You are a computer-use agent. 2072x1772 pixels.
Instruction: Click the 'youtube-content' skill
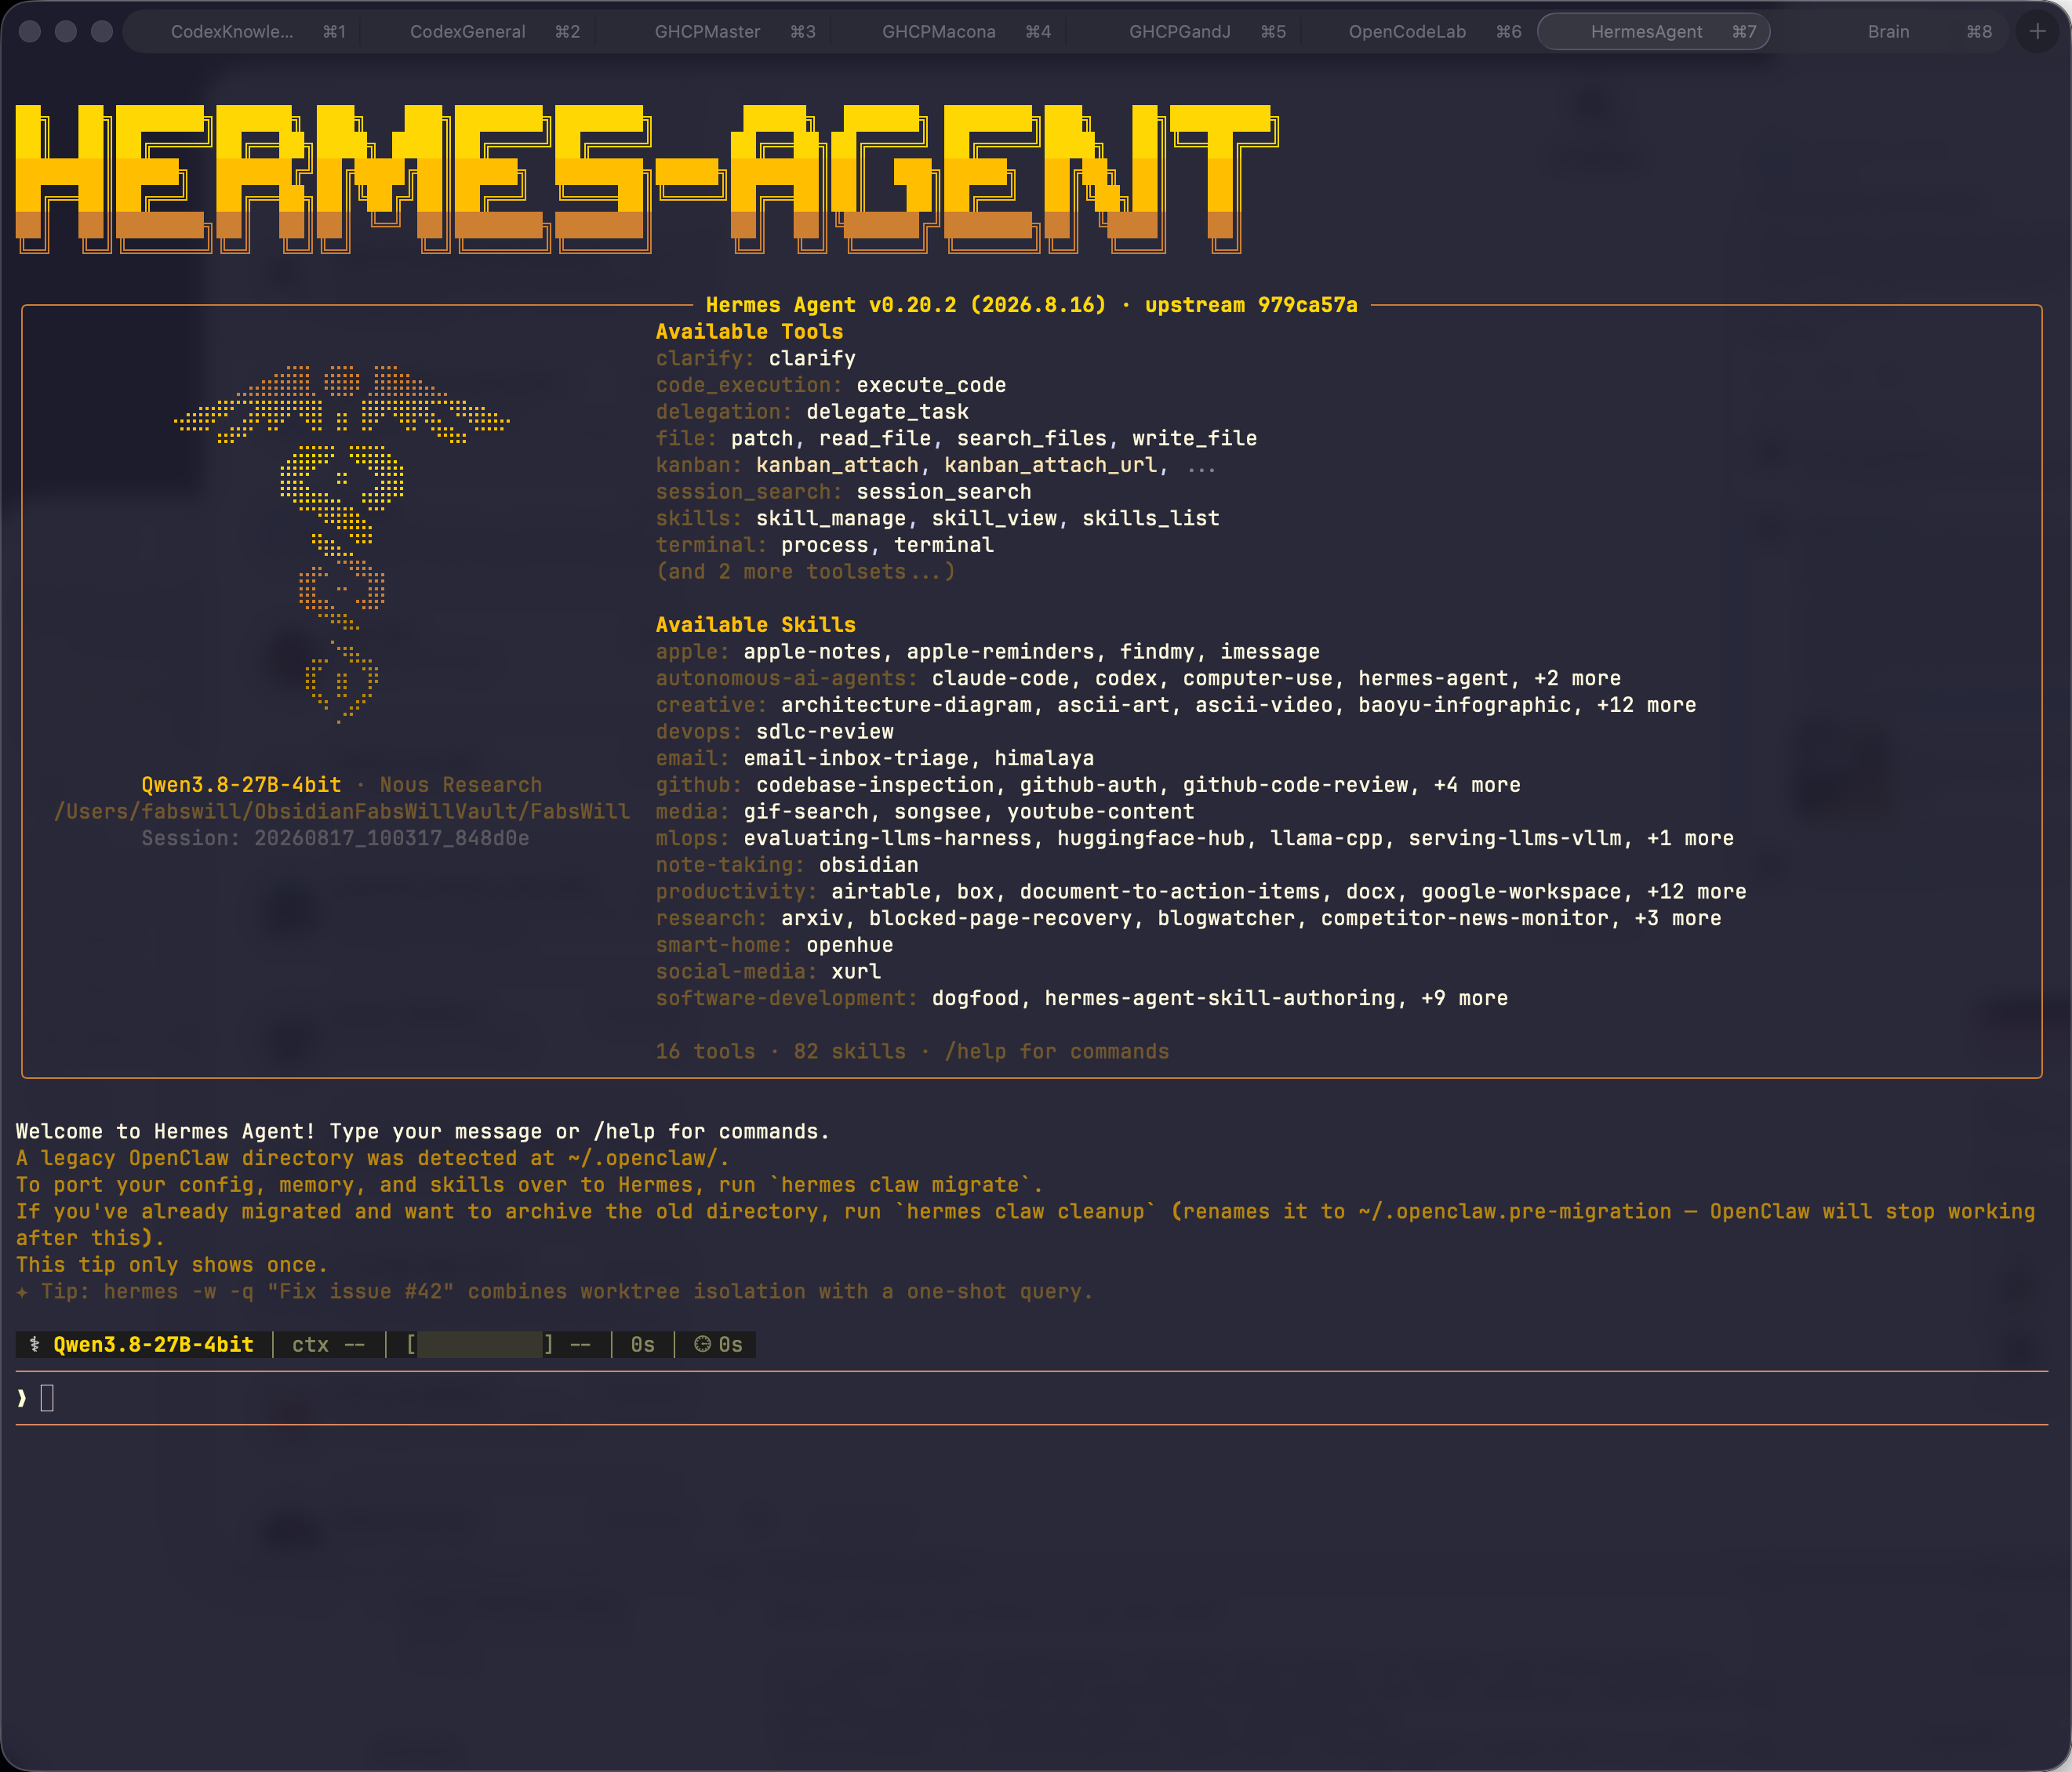pyautogui.click(x=1100, y=812)
